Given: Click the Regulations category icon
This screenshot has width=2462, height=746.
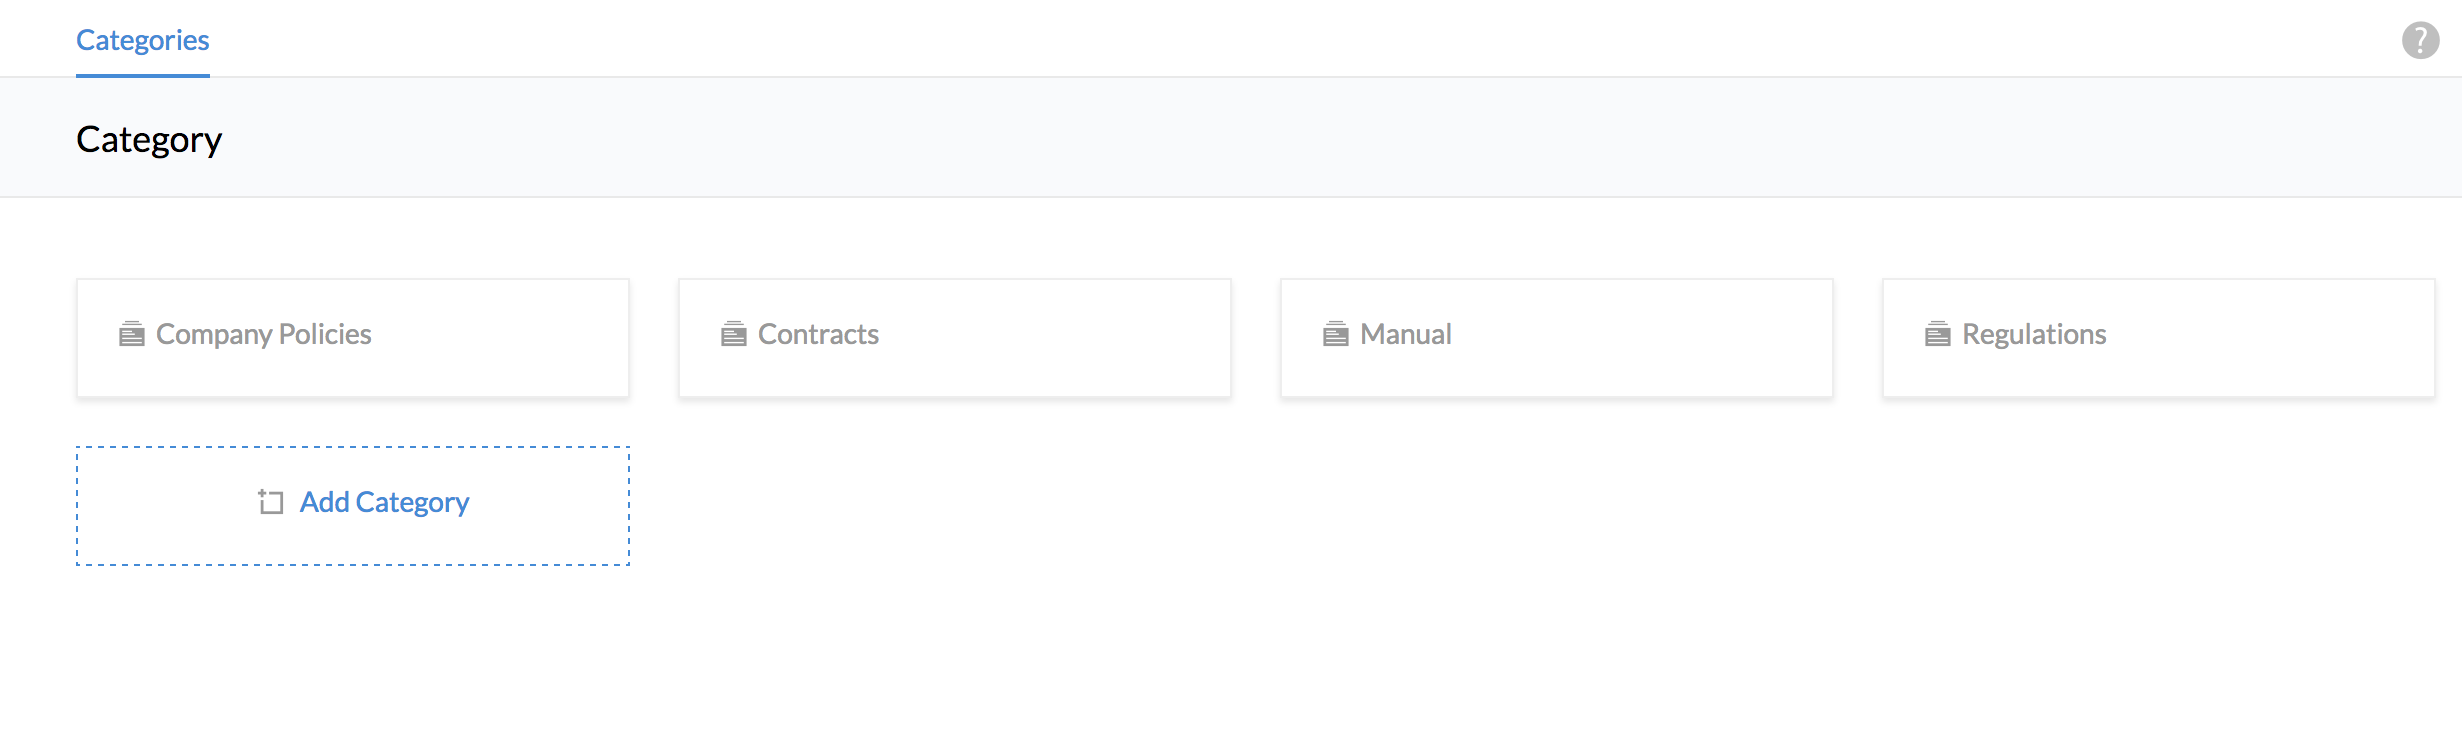Looking at the screenshot, I should click(1938, 334).
